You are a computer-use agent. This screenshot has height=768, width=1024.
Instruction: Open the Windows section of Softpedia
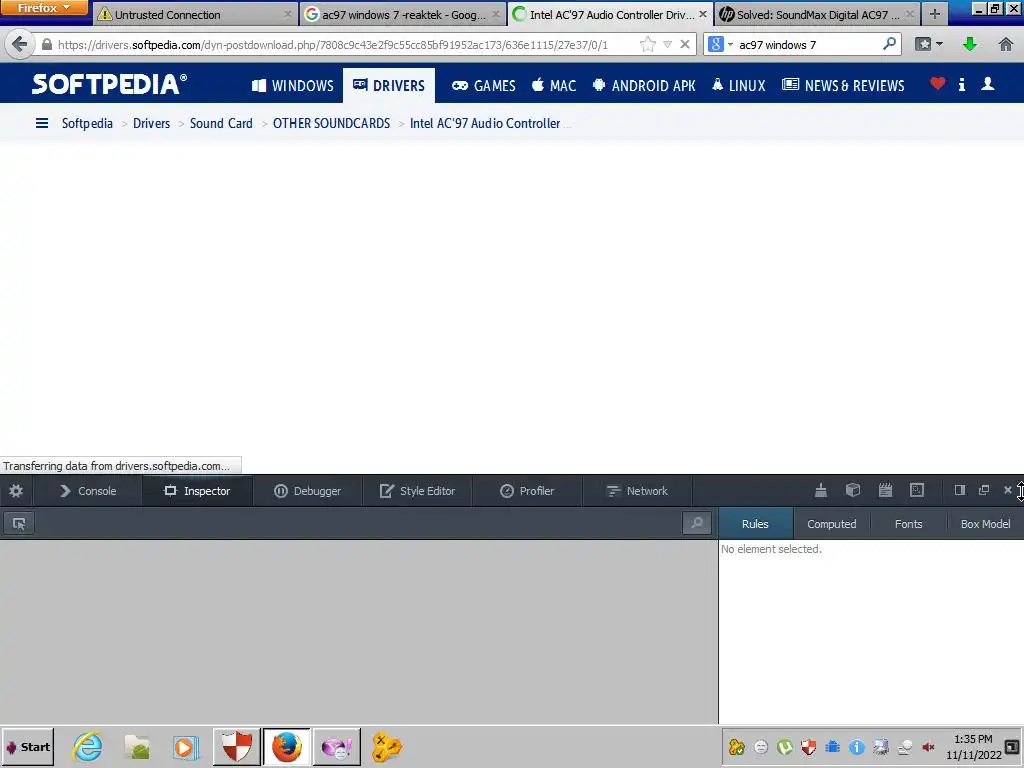(x=293, y=86)
